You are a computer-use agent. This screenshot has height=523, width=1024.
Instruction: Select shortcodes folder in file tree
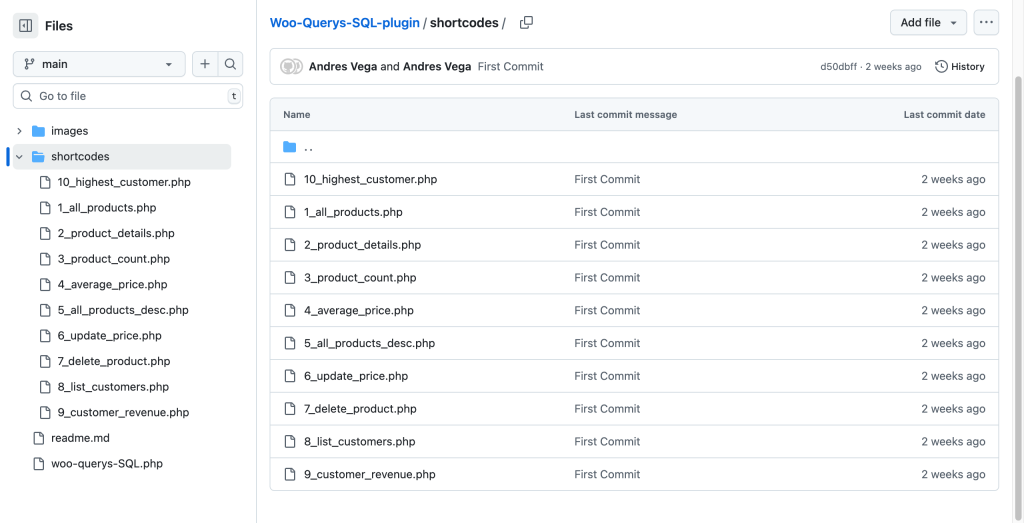80,157
